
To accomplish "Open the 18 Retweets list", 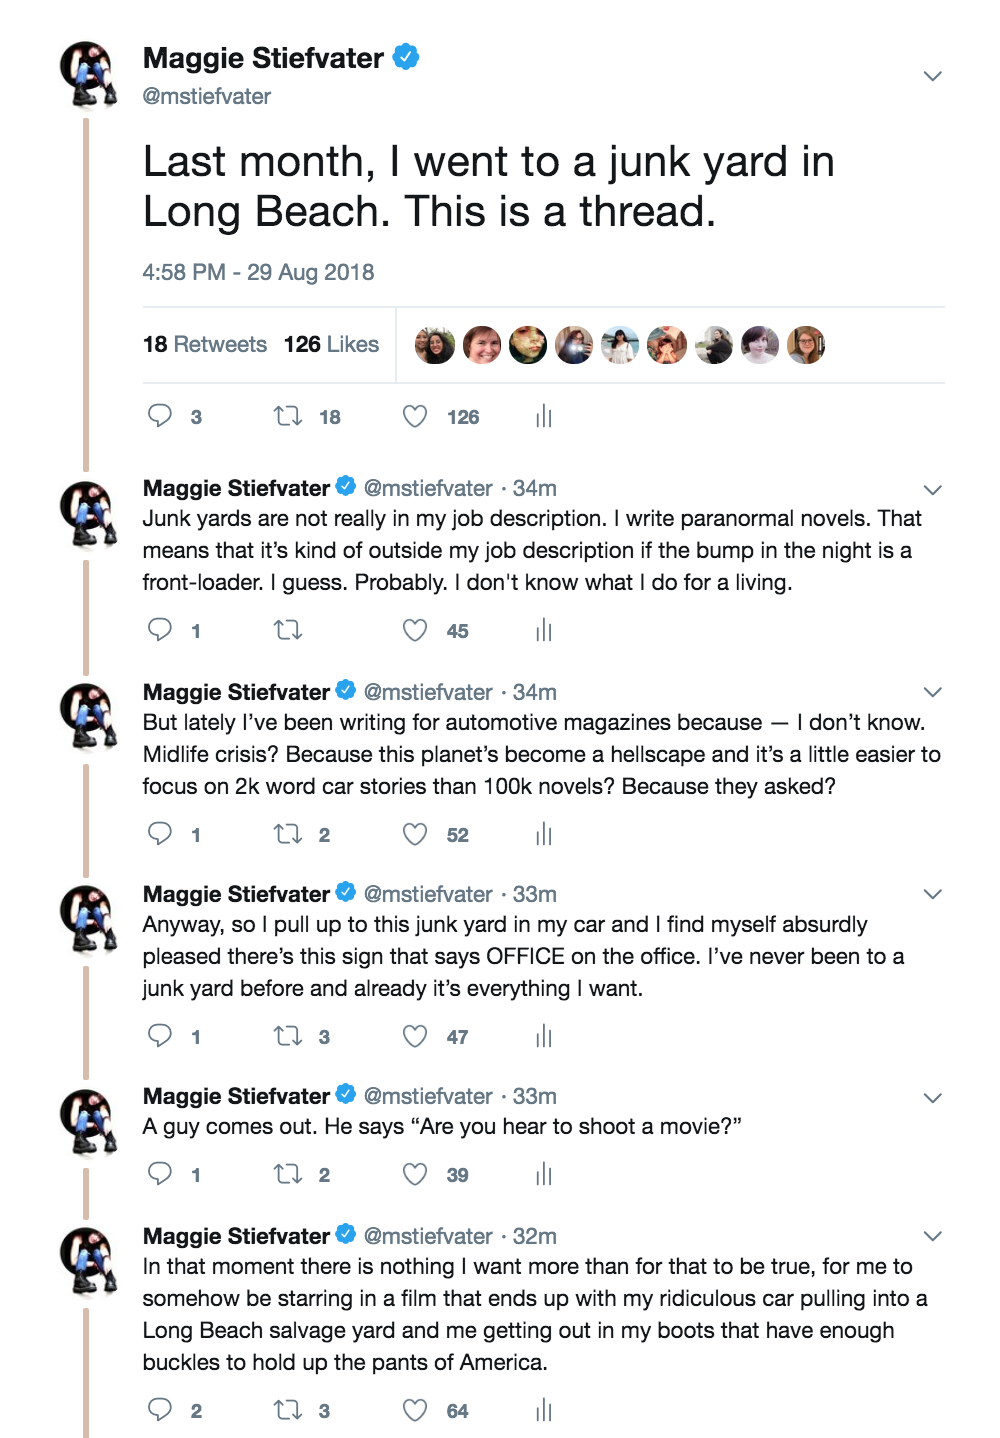I will point(205,345).
